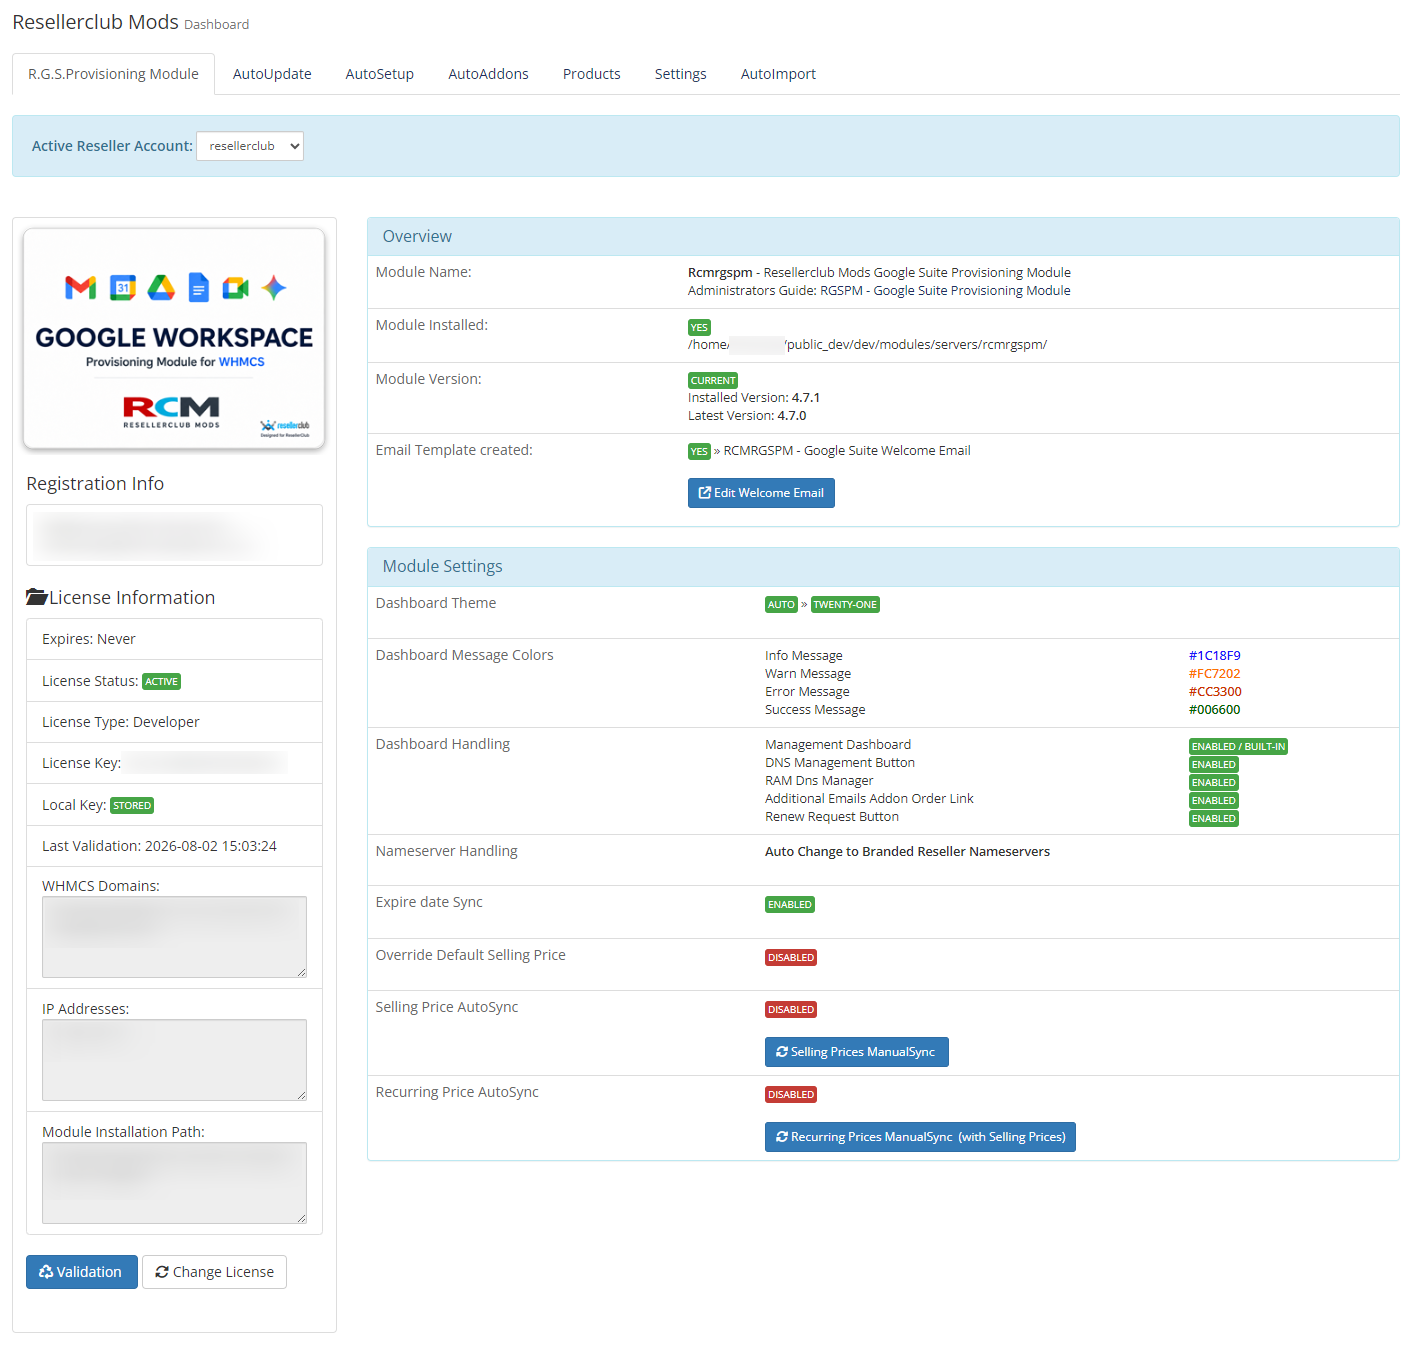
Task: Click the Overview panel header
Action: point(883,237)
